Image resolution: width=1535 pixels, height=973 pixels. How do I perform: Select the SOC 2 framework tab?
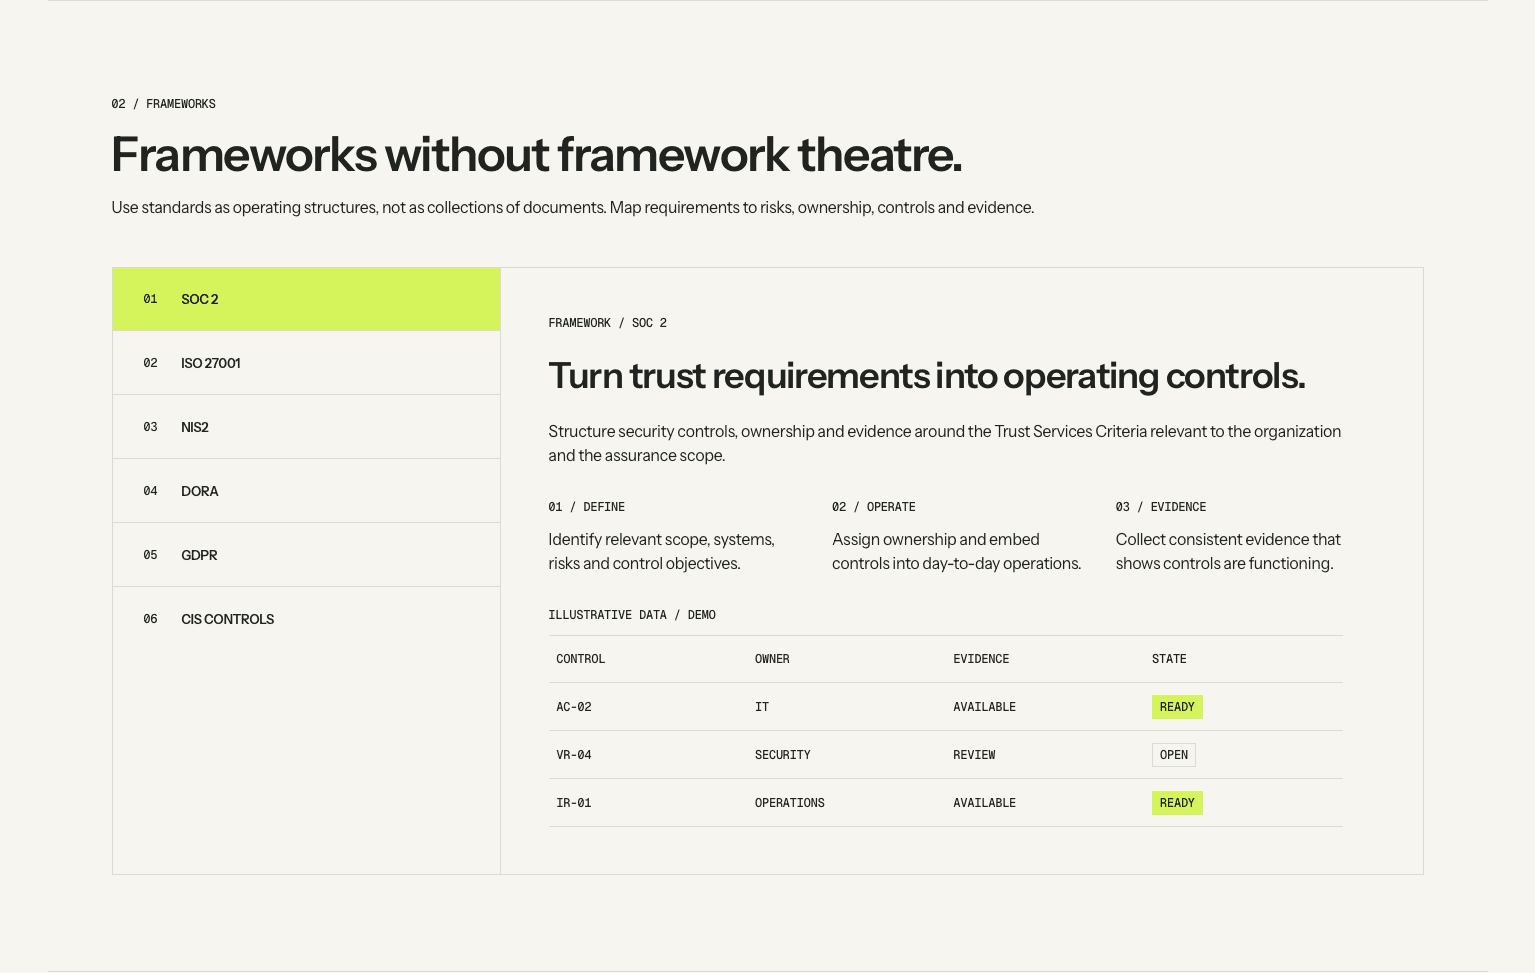(x=306, y=299)
